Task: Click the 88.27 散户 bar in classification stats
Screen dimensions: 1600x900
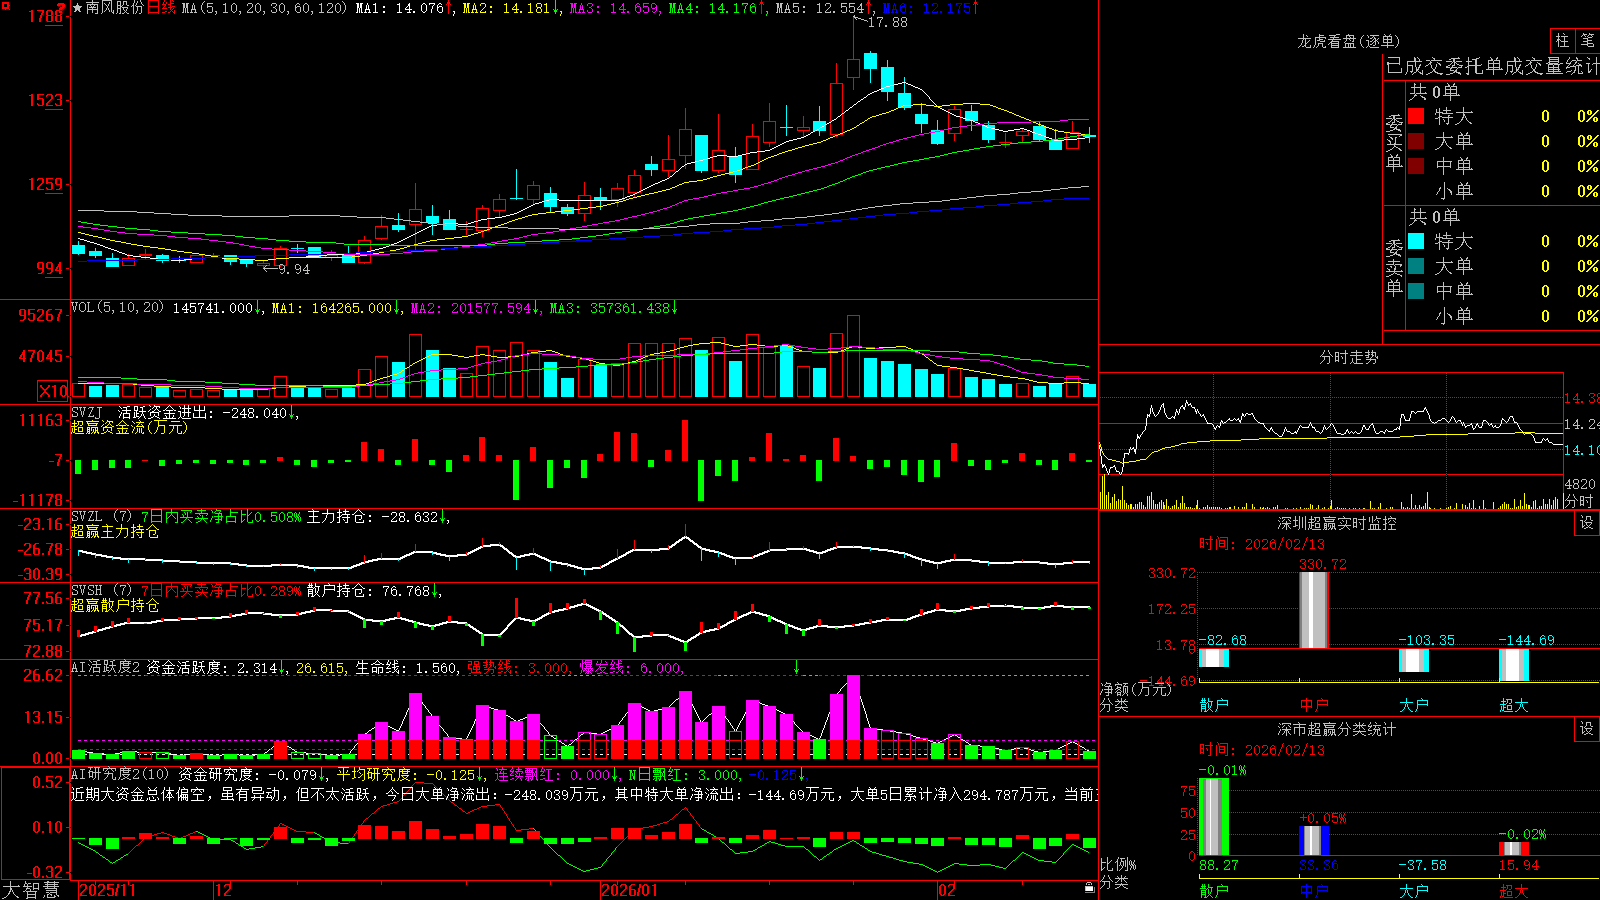Action: coord(1214,816)
